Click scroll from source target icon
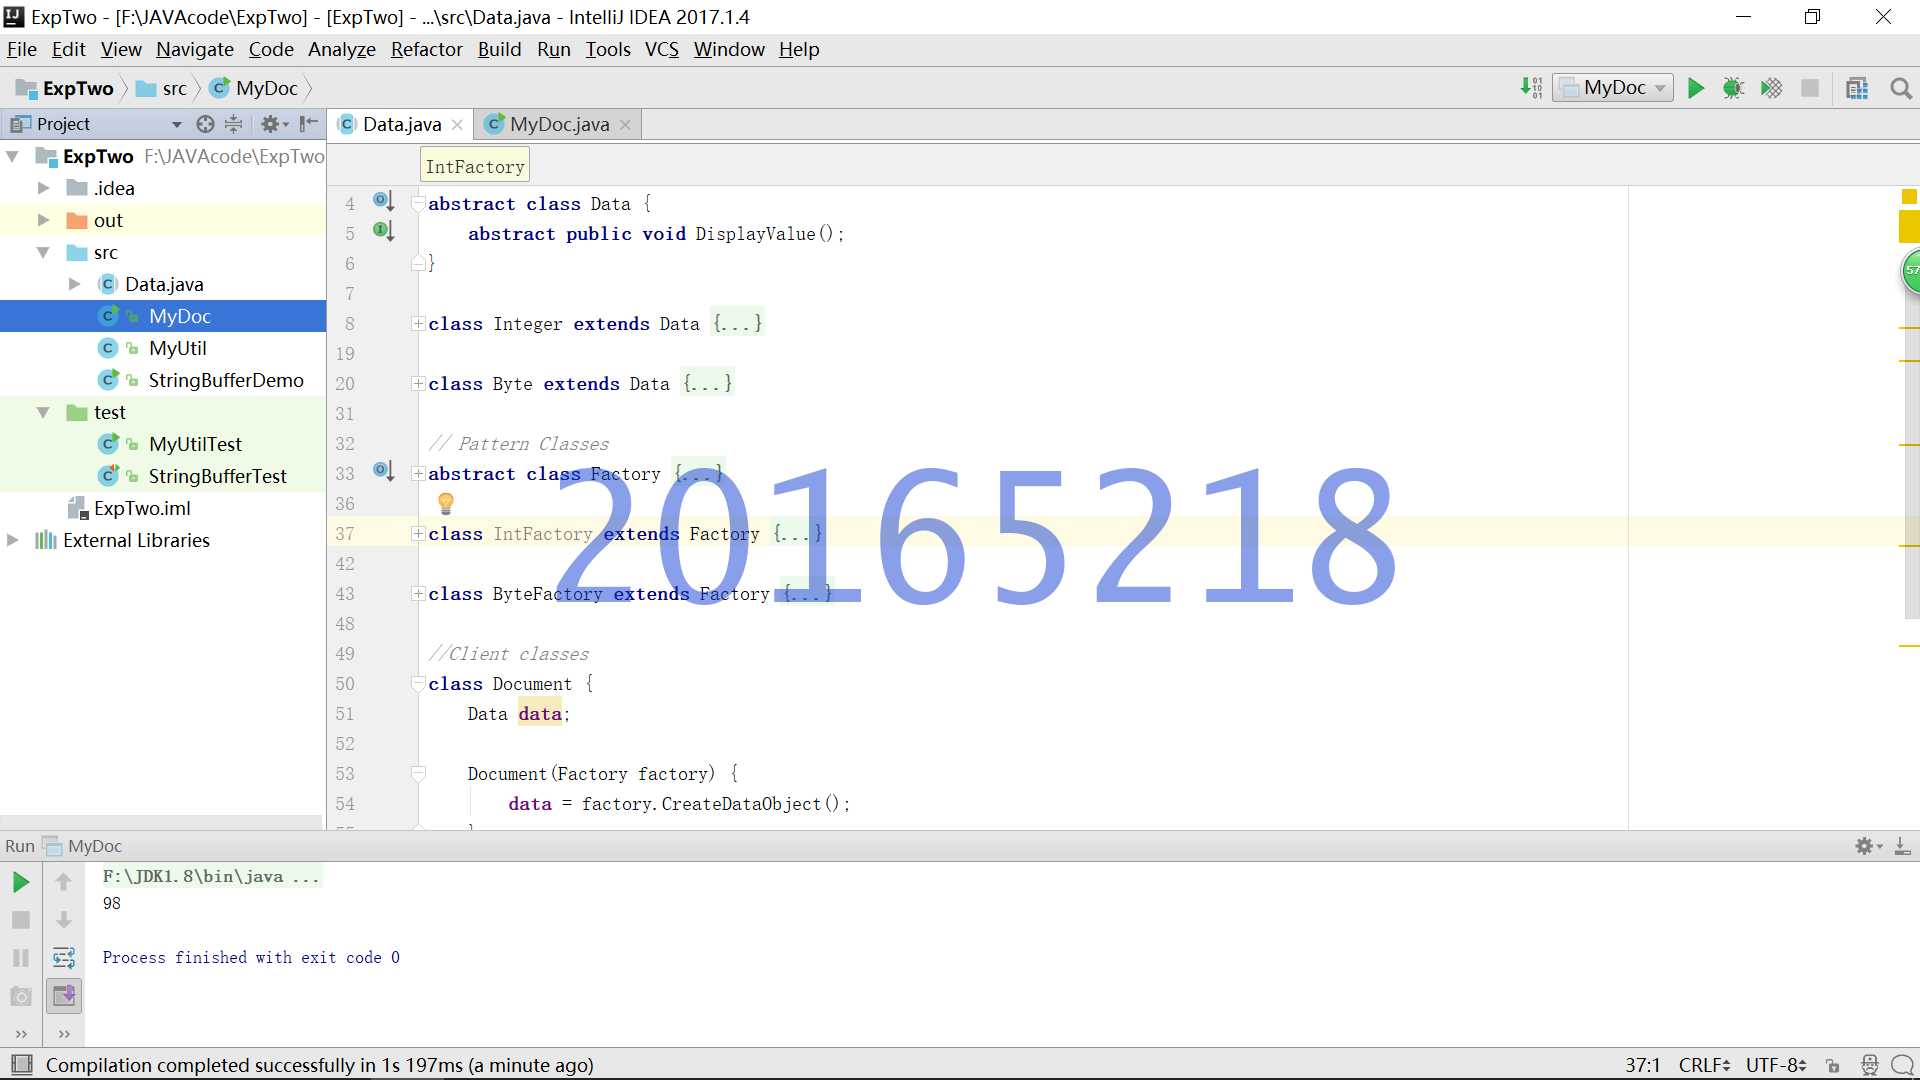1920x1080 pixels. point(205,124)
